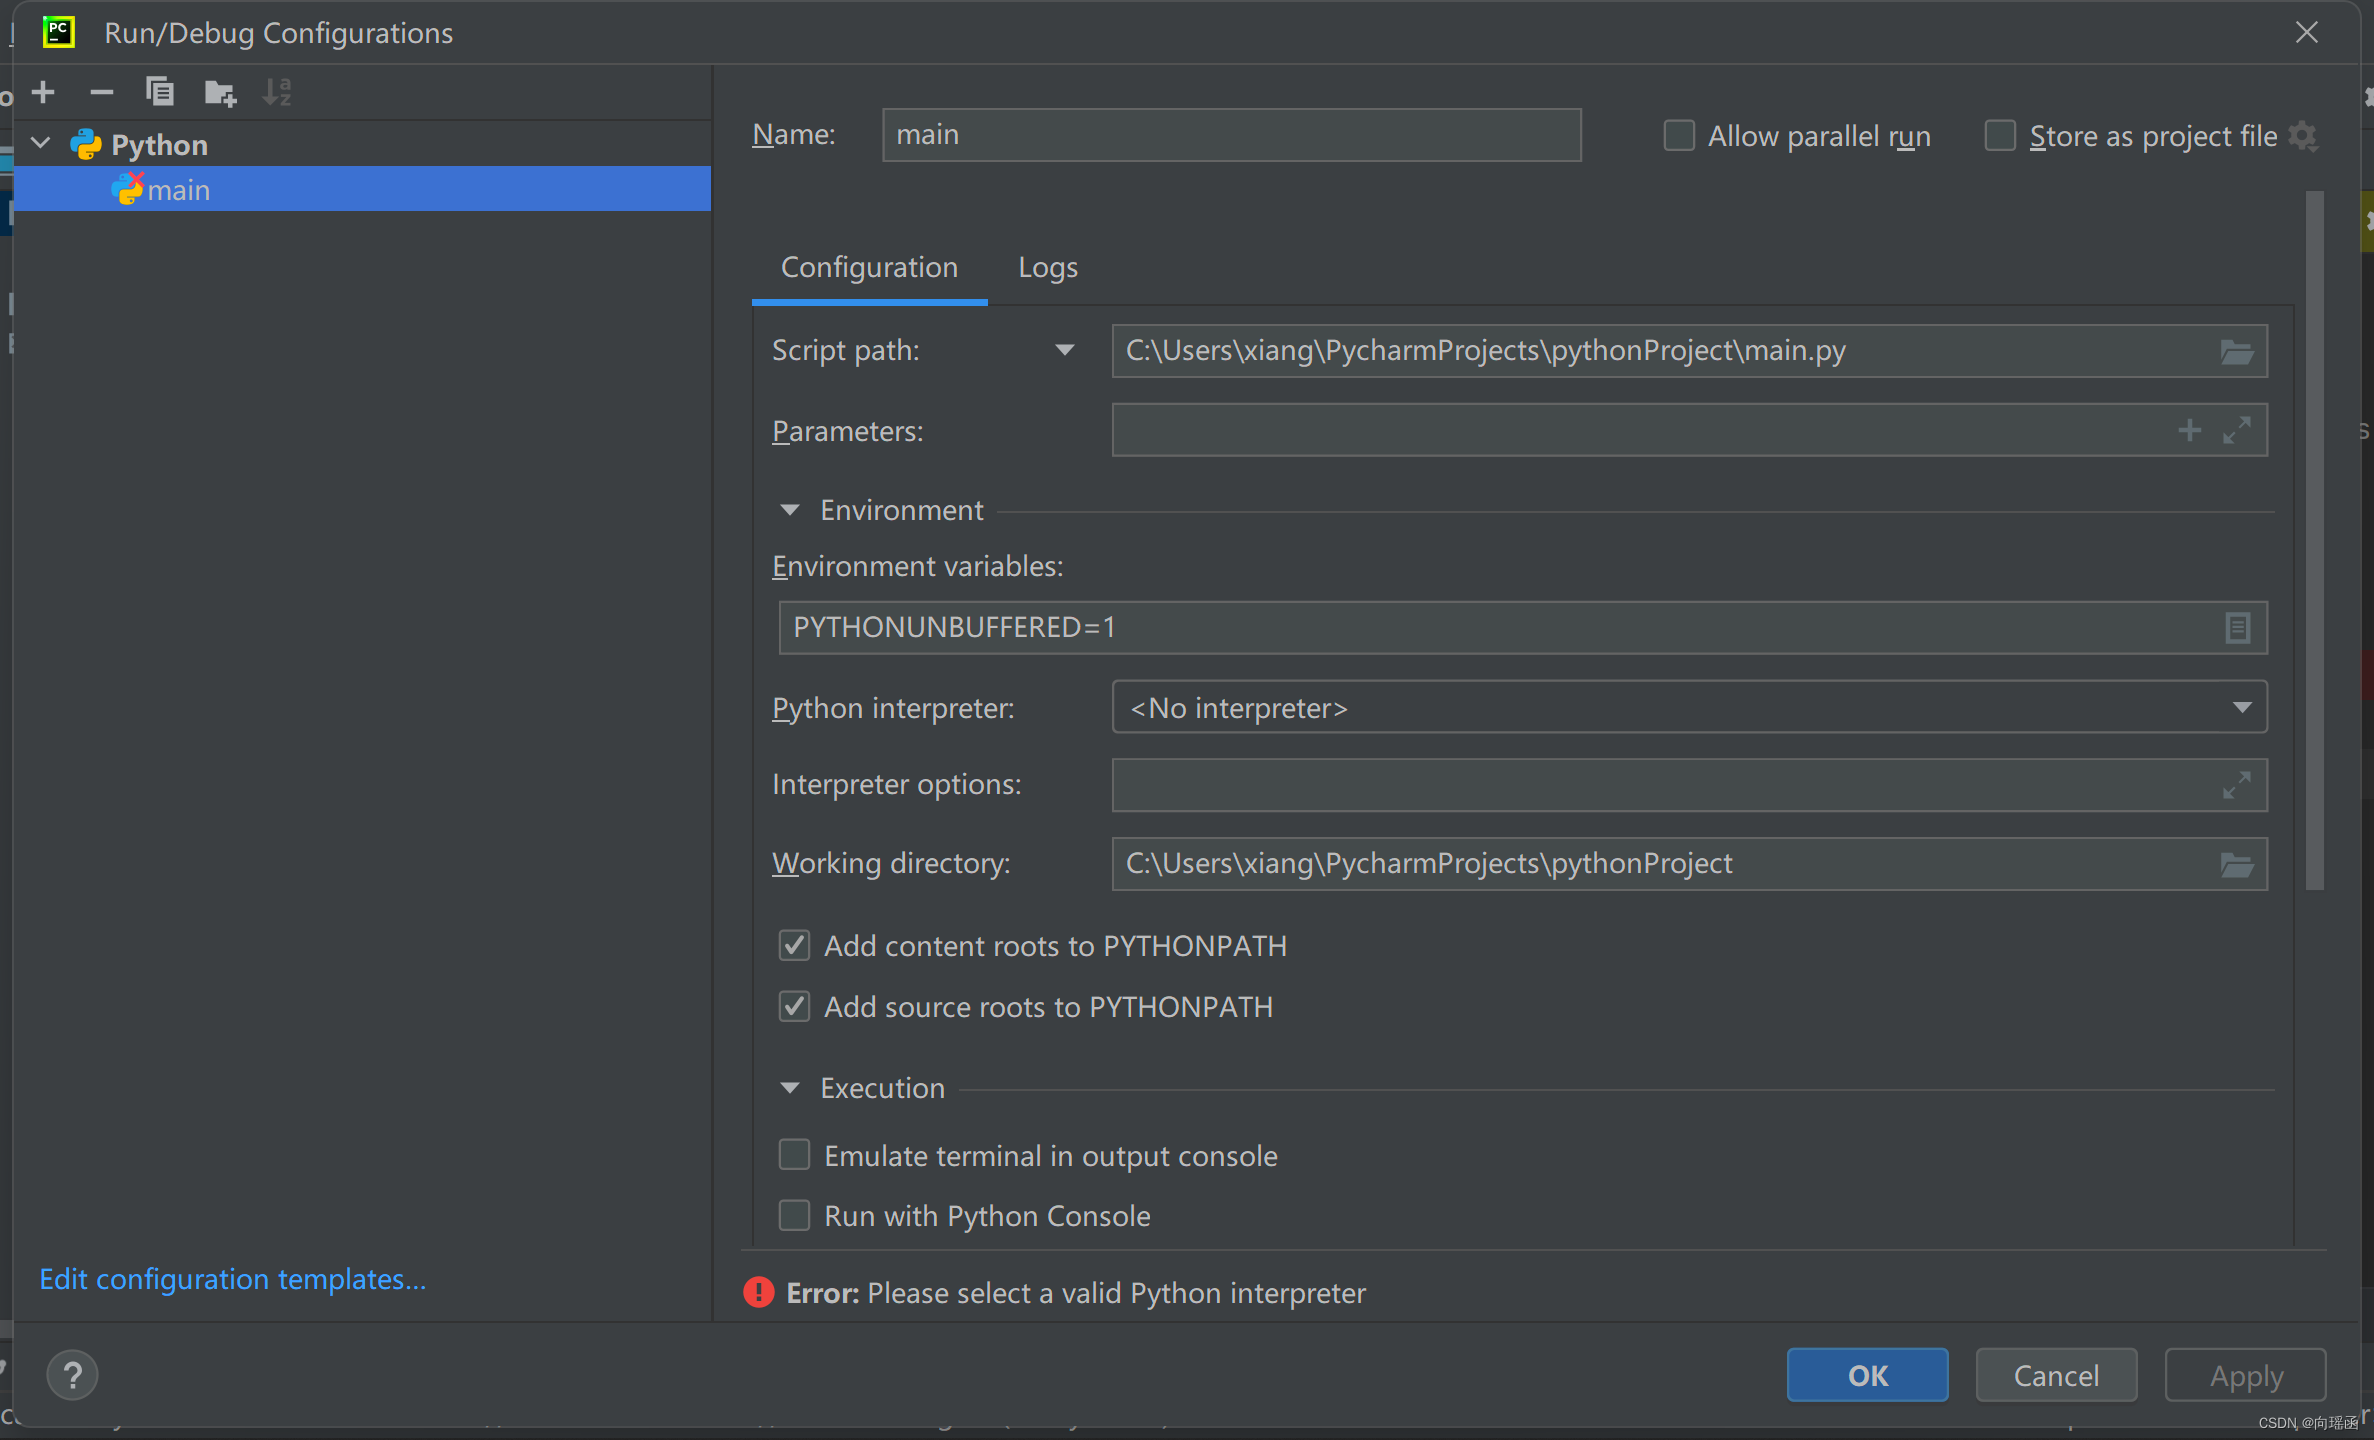Sort configurations alphabetically

(277, 92)
